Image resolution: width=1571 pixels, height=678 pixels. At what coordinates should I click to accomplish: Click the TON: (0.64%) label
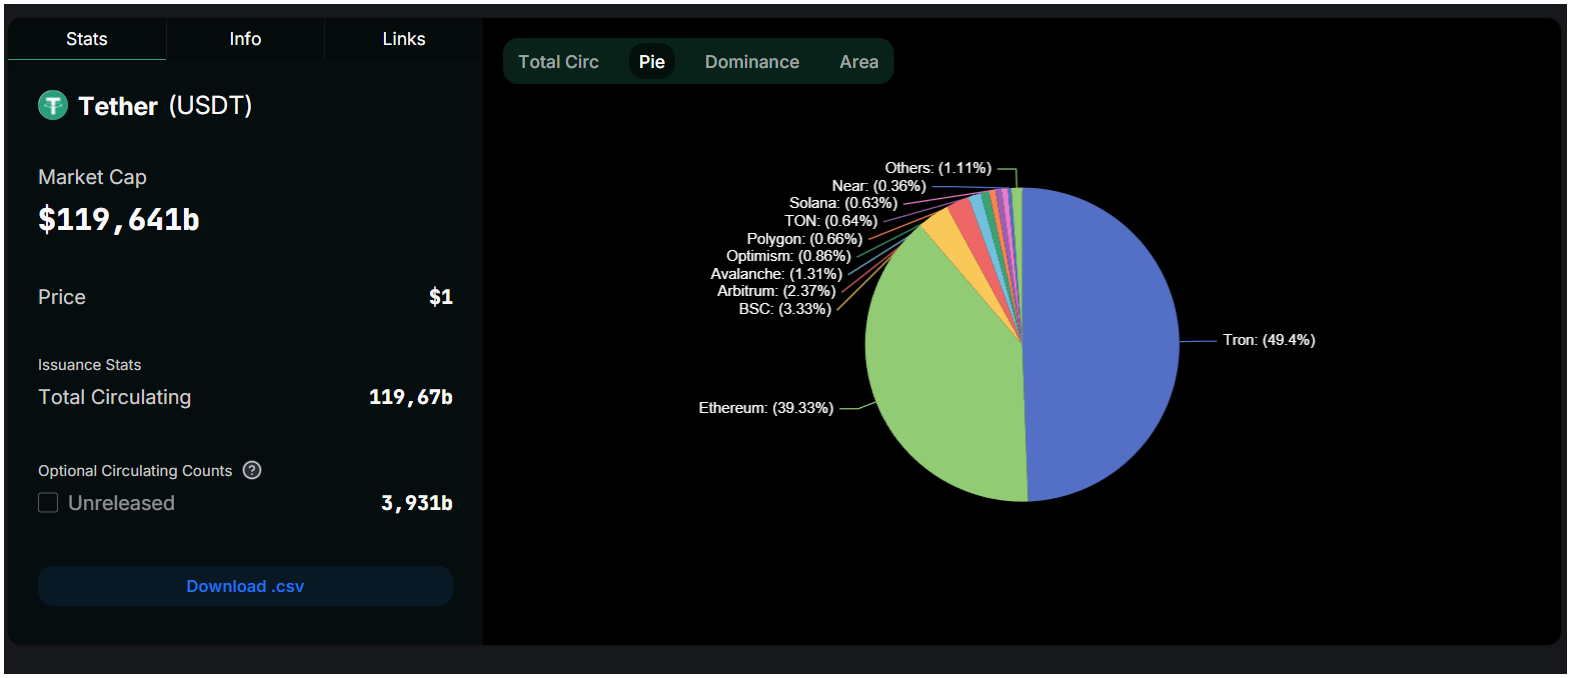[831, 221]
